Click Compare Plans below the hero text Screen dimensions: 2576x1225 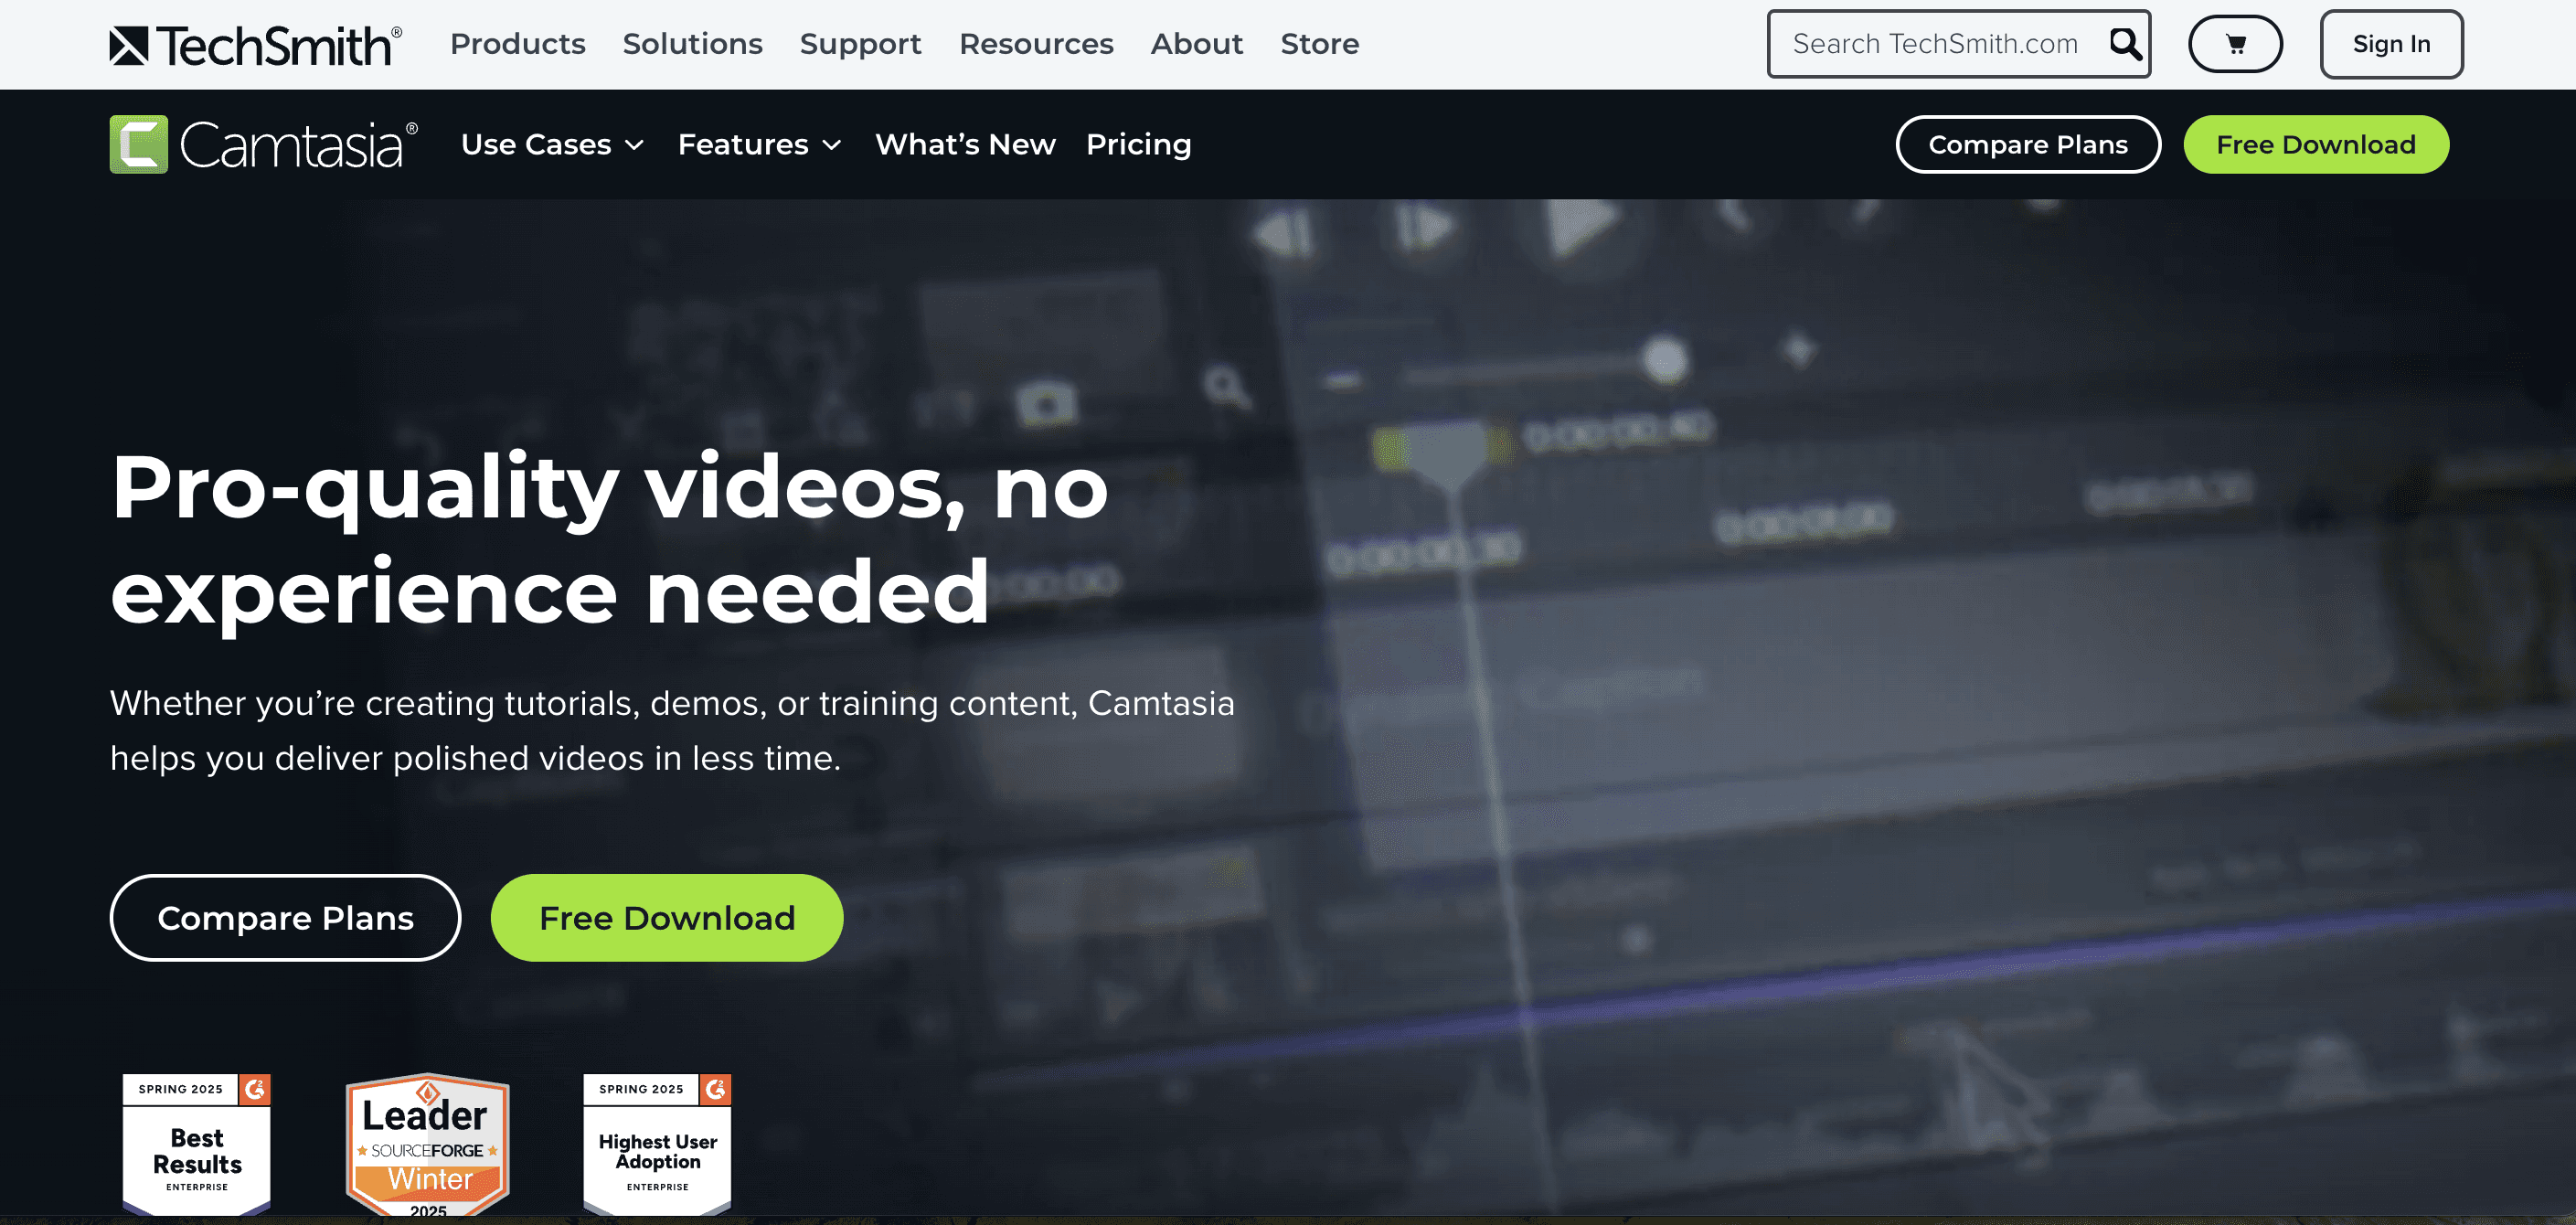pyautogui.click(x=285, y=918)
